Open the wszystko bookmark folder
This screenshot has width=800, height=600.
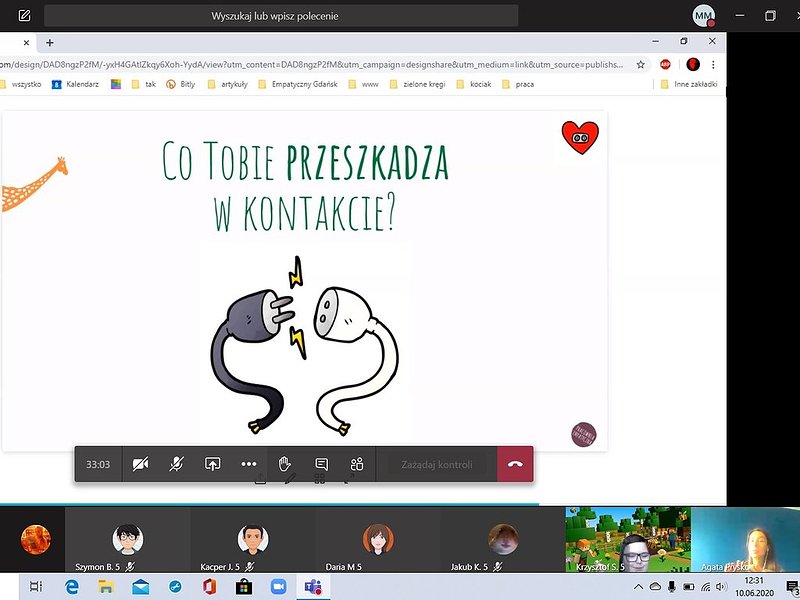click(x=21, y=84)
